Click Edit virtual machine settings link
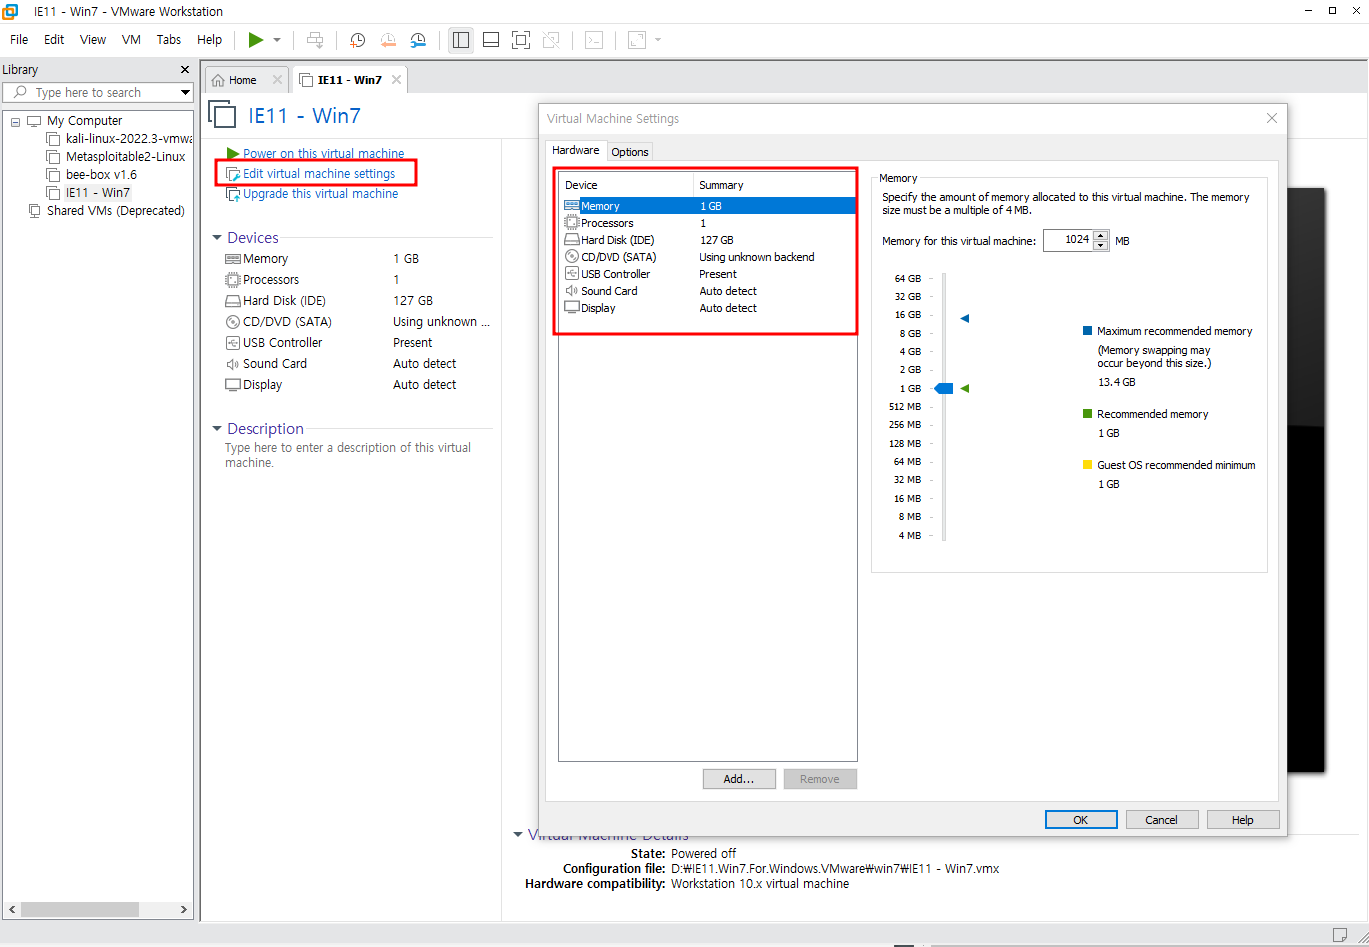This screenshot has height=947, width=1369. 319,174
